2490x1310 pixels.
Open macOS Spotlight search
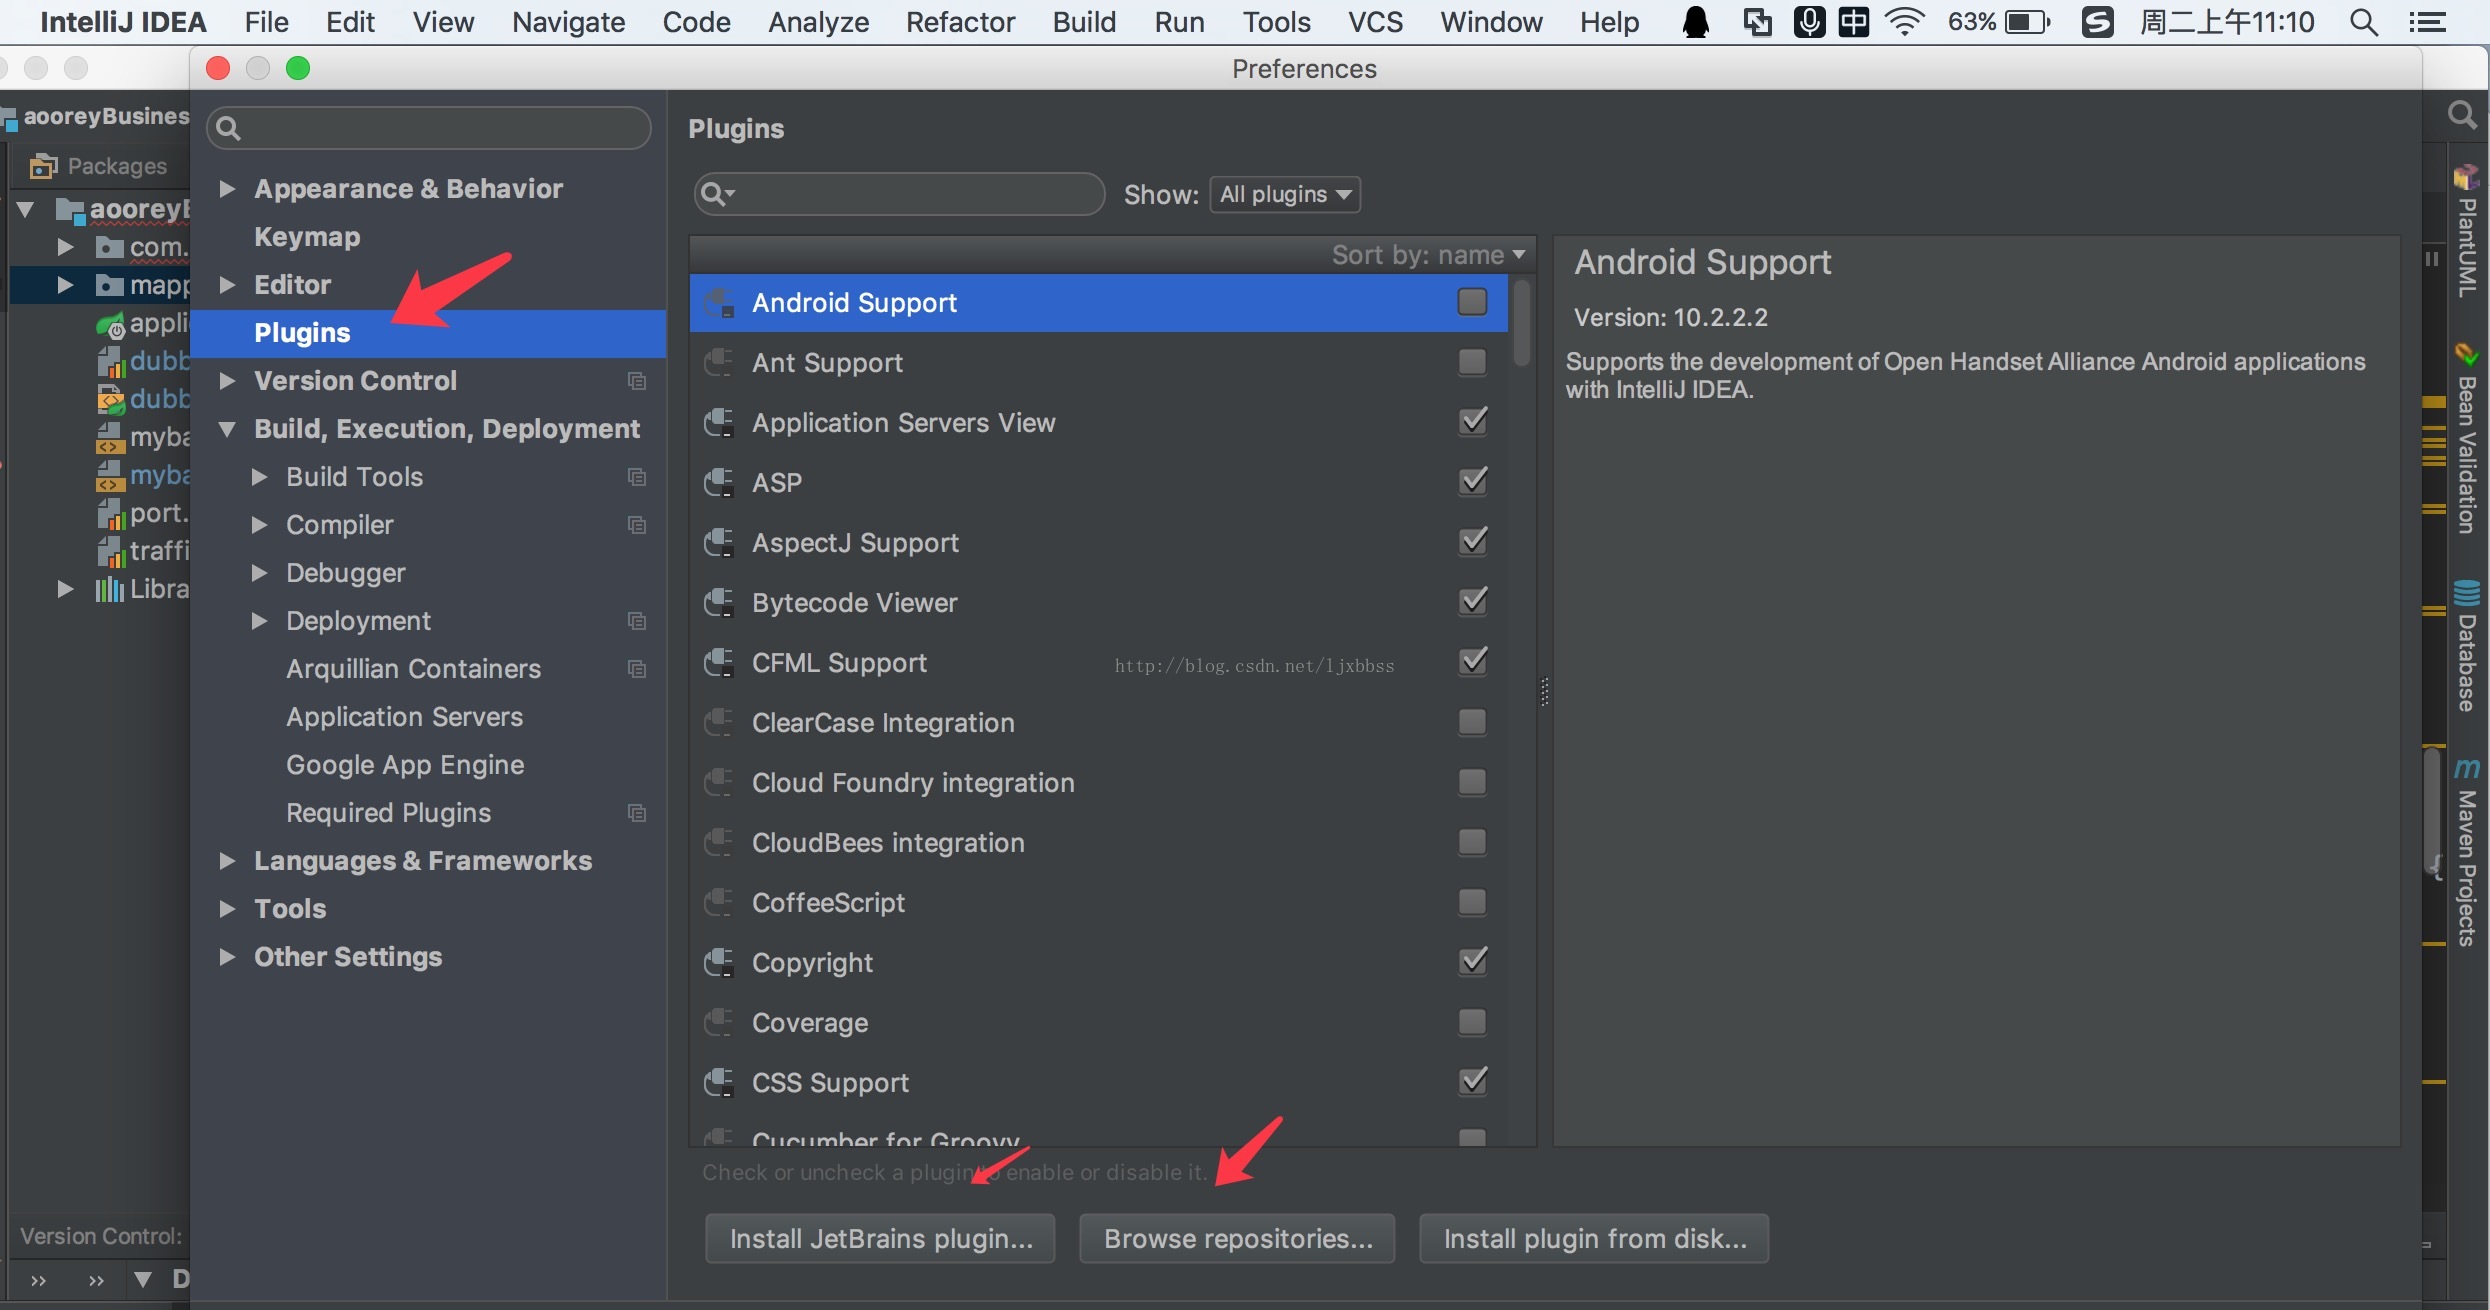click(x=2364, y=22)
